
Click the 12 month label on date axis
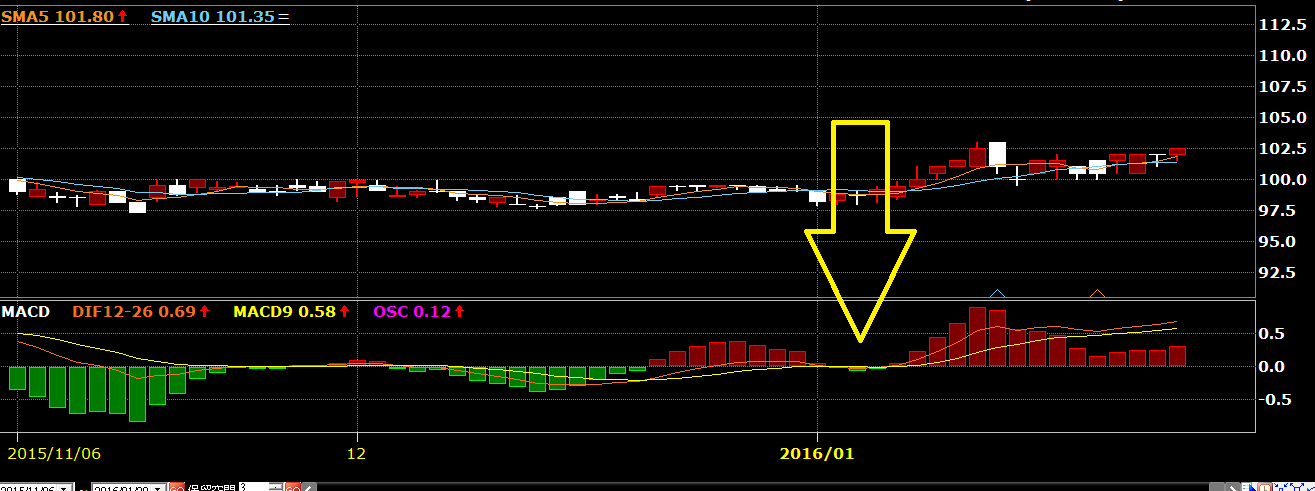point(357,453)
